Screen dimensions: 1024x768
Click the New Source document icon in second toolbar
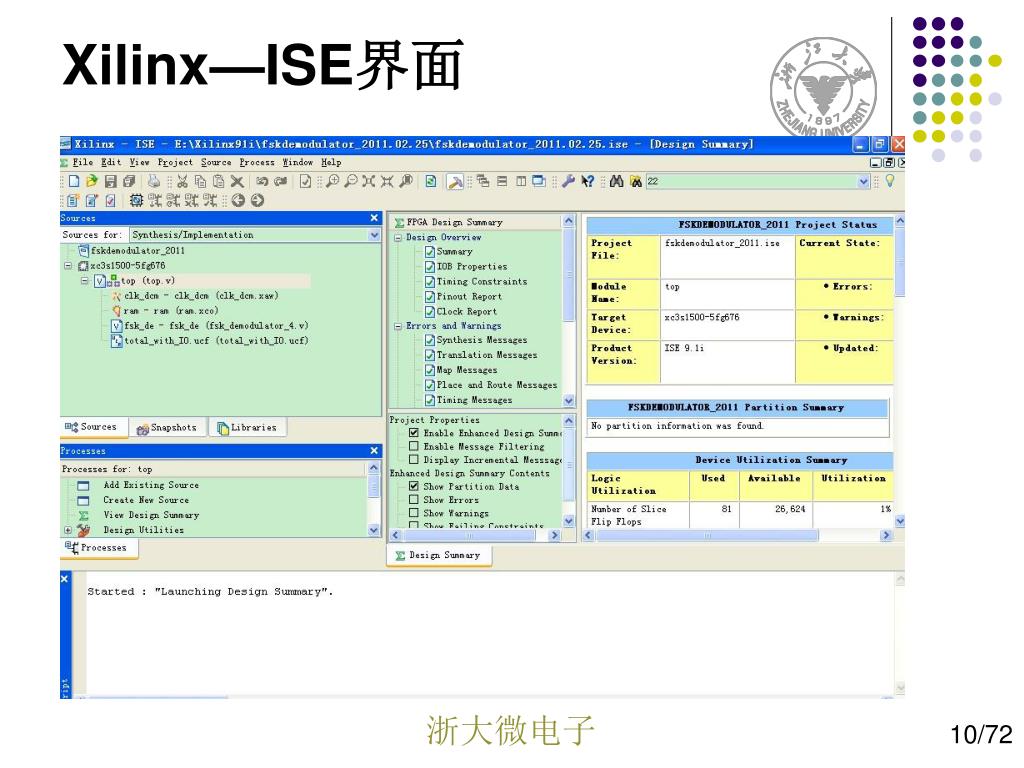72,200
